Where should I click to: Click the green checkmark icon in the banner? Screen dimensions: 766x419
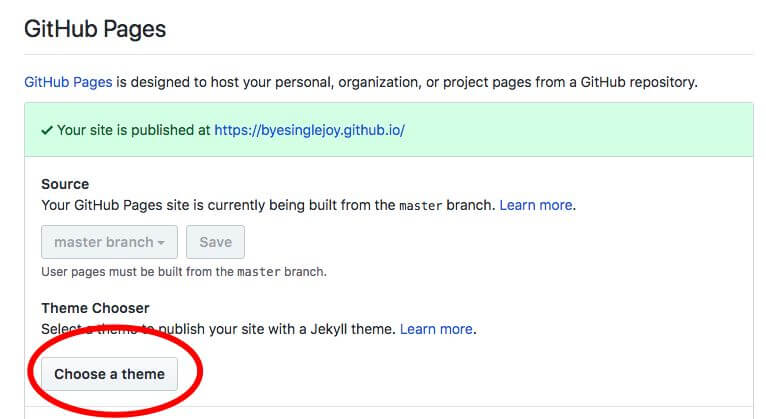pyautogui.click(x=47, y=131)
